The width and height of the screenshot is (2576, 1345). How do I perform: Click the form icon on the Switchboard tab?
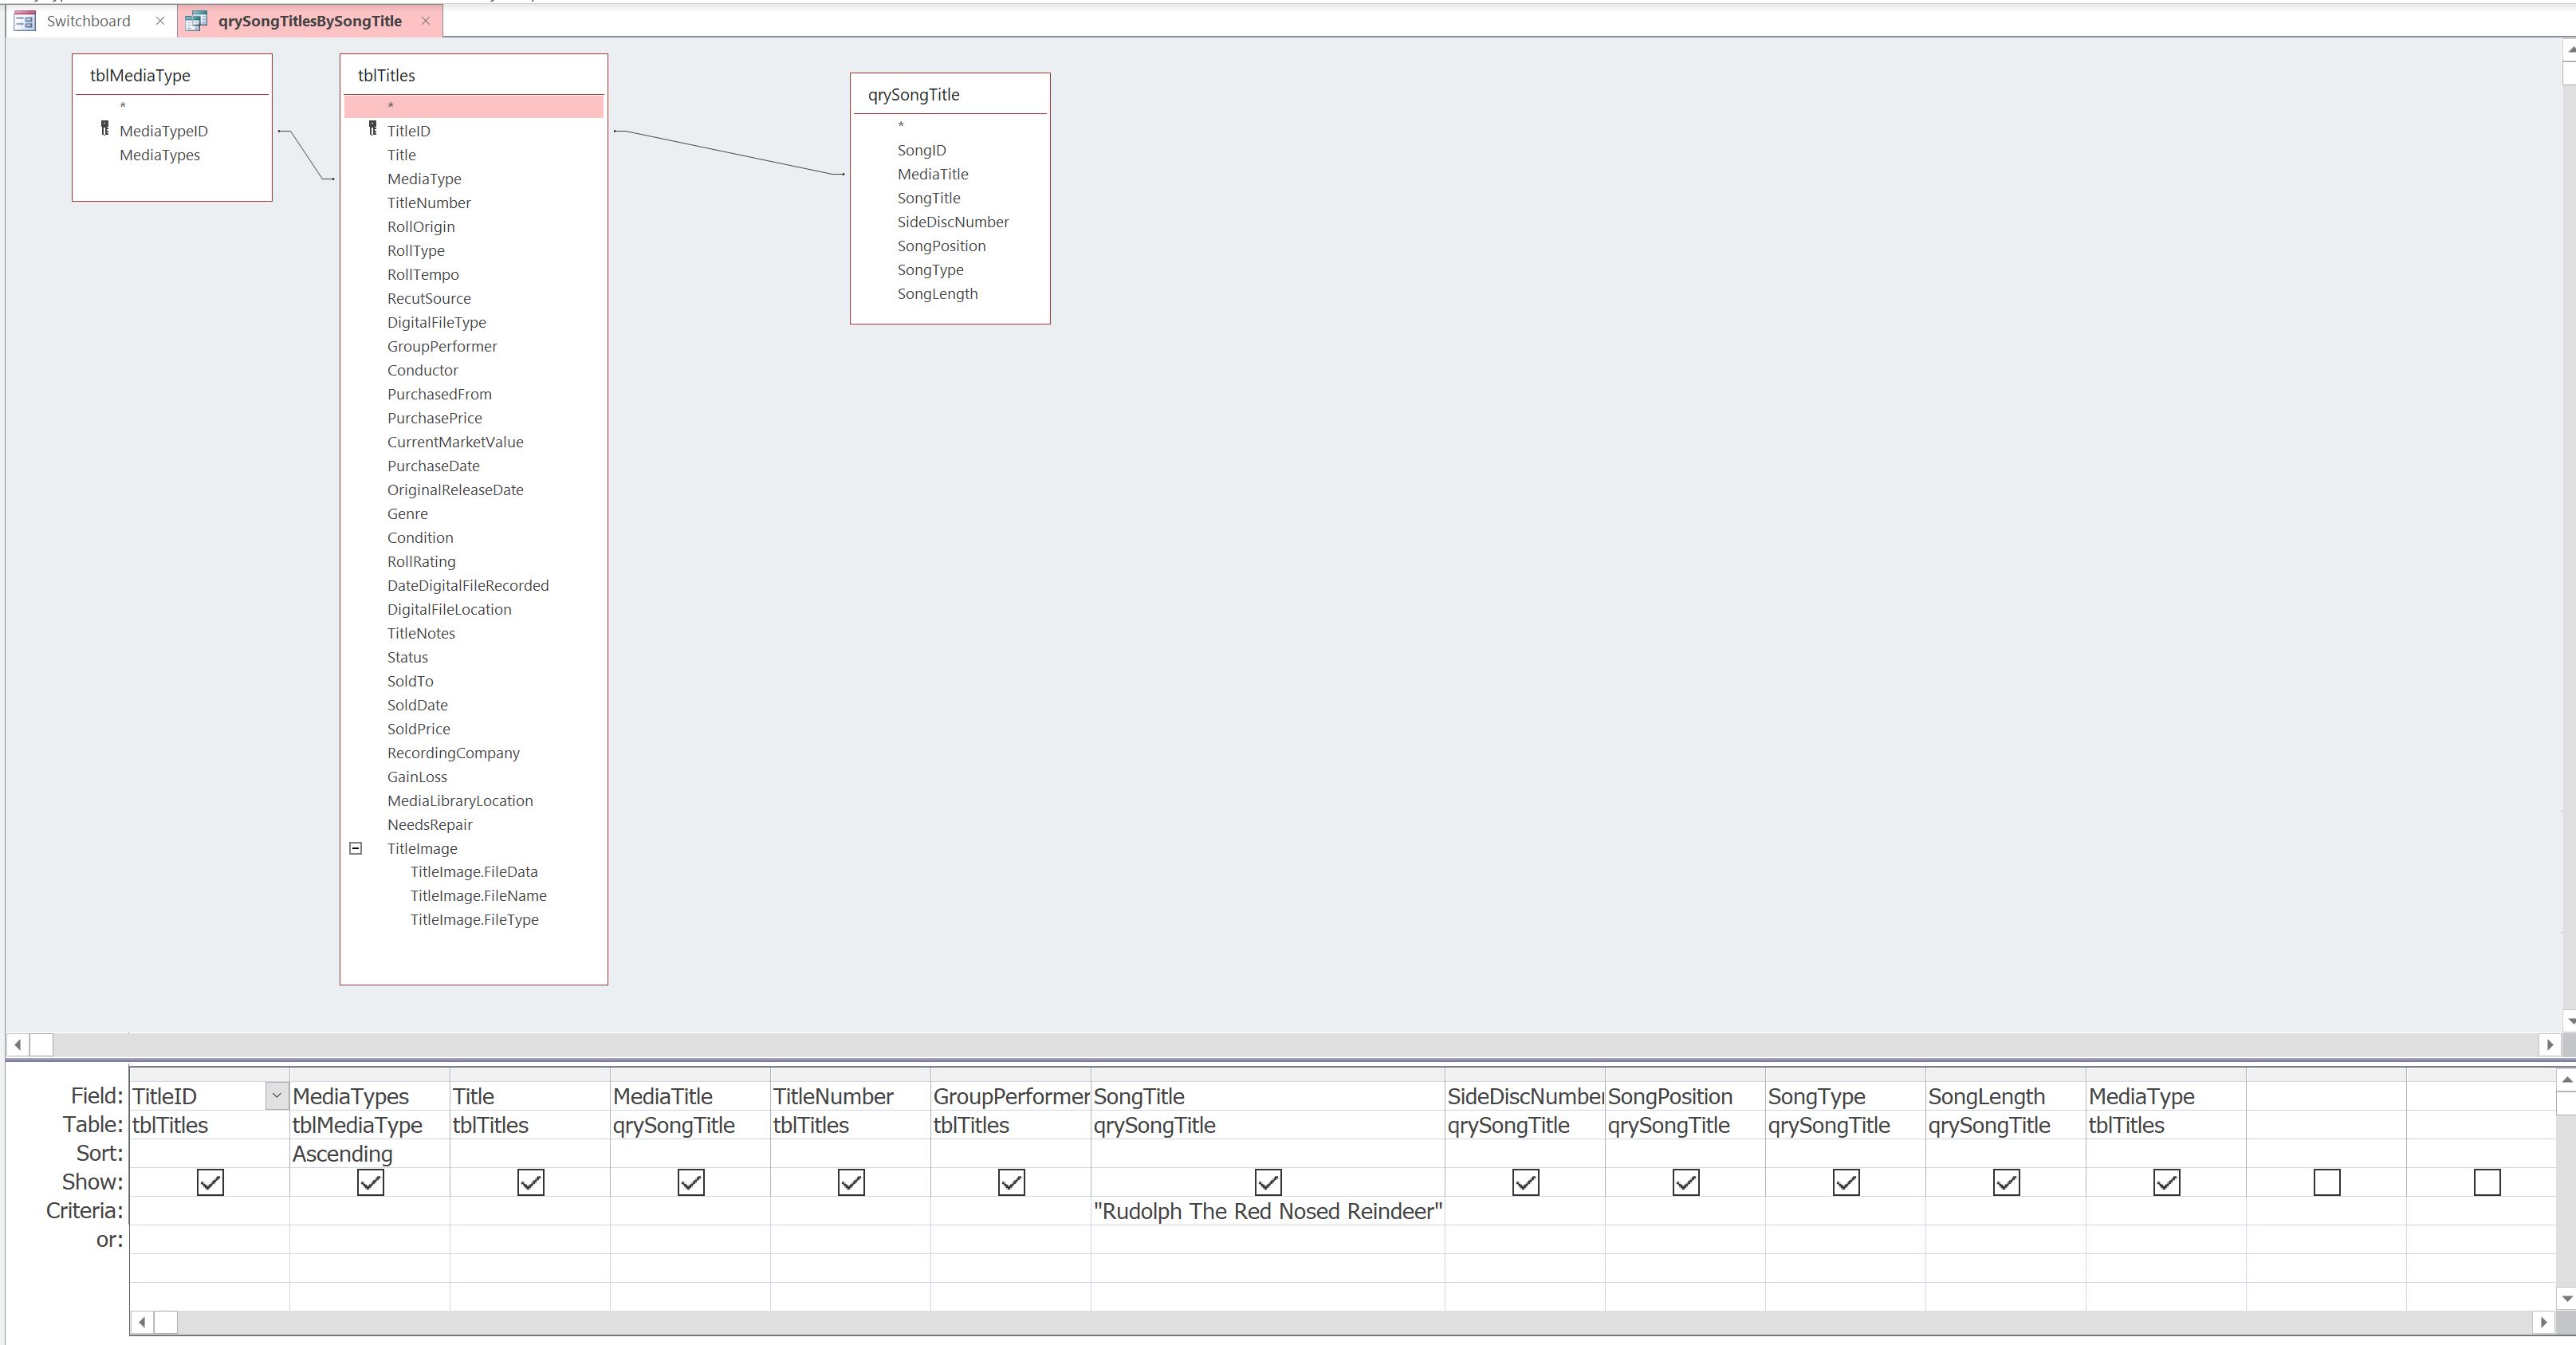pos(23,20)
